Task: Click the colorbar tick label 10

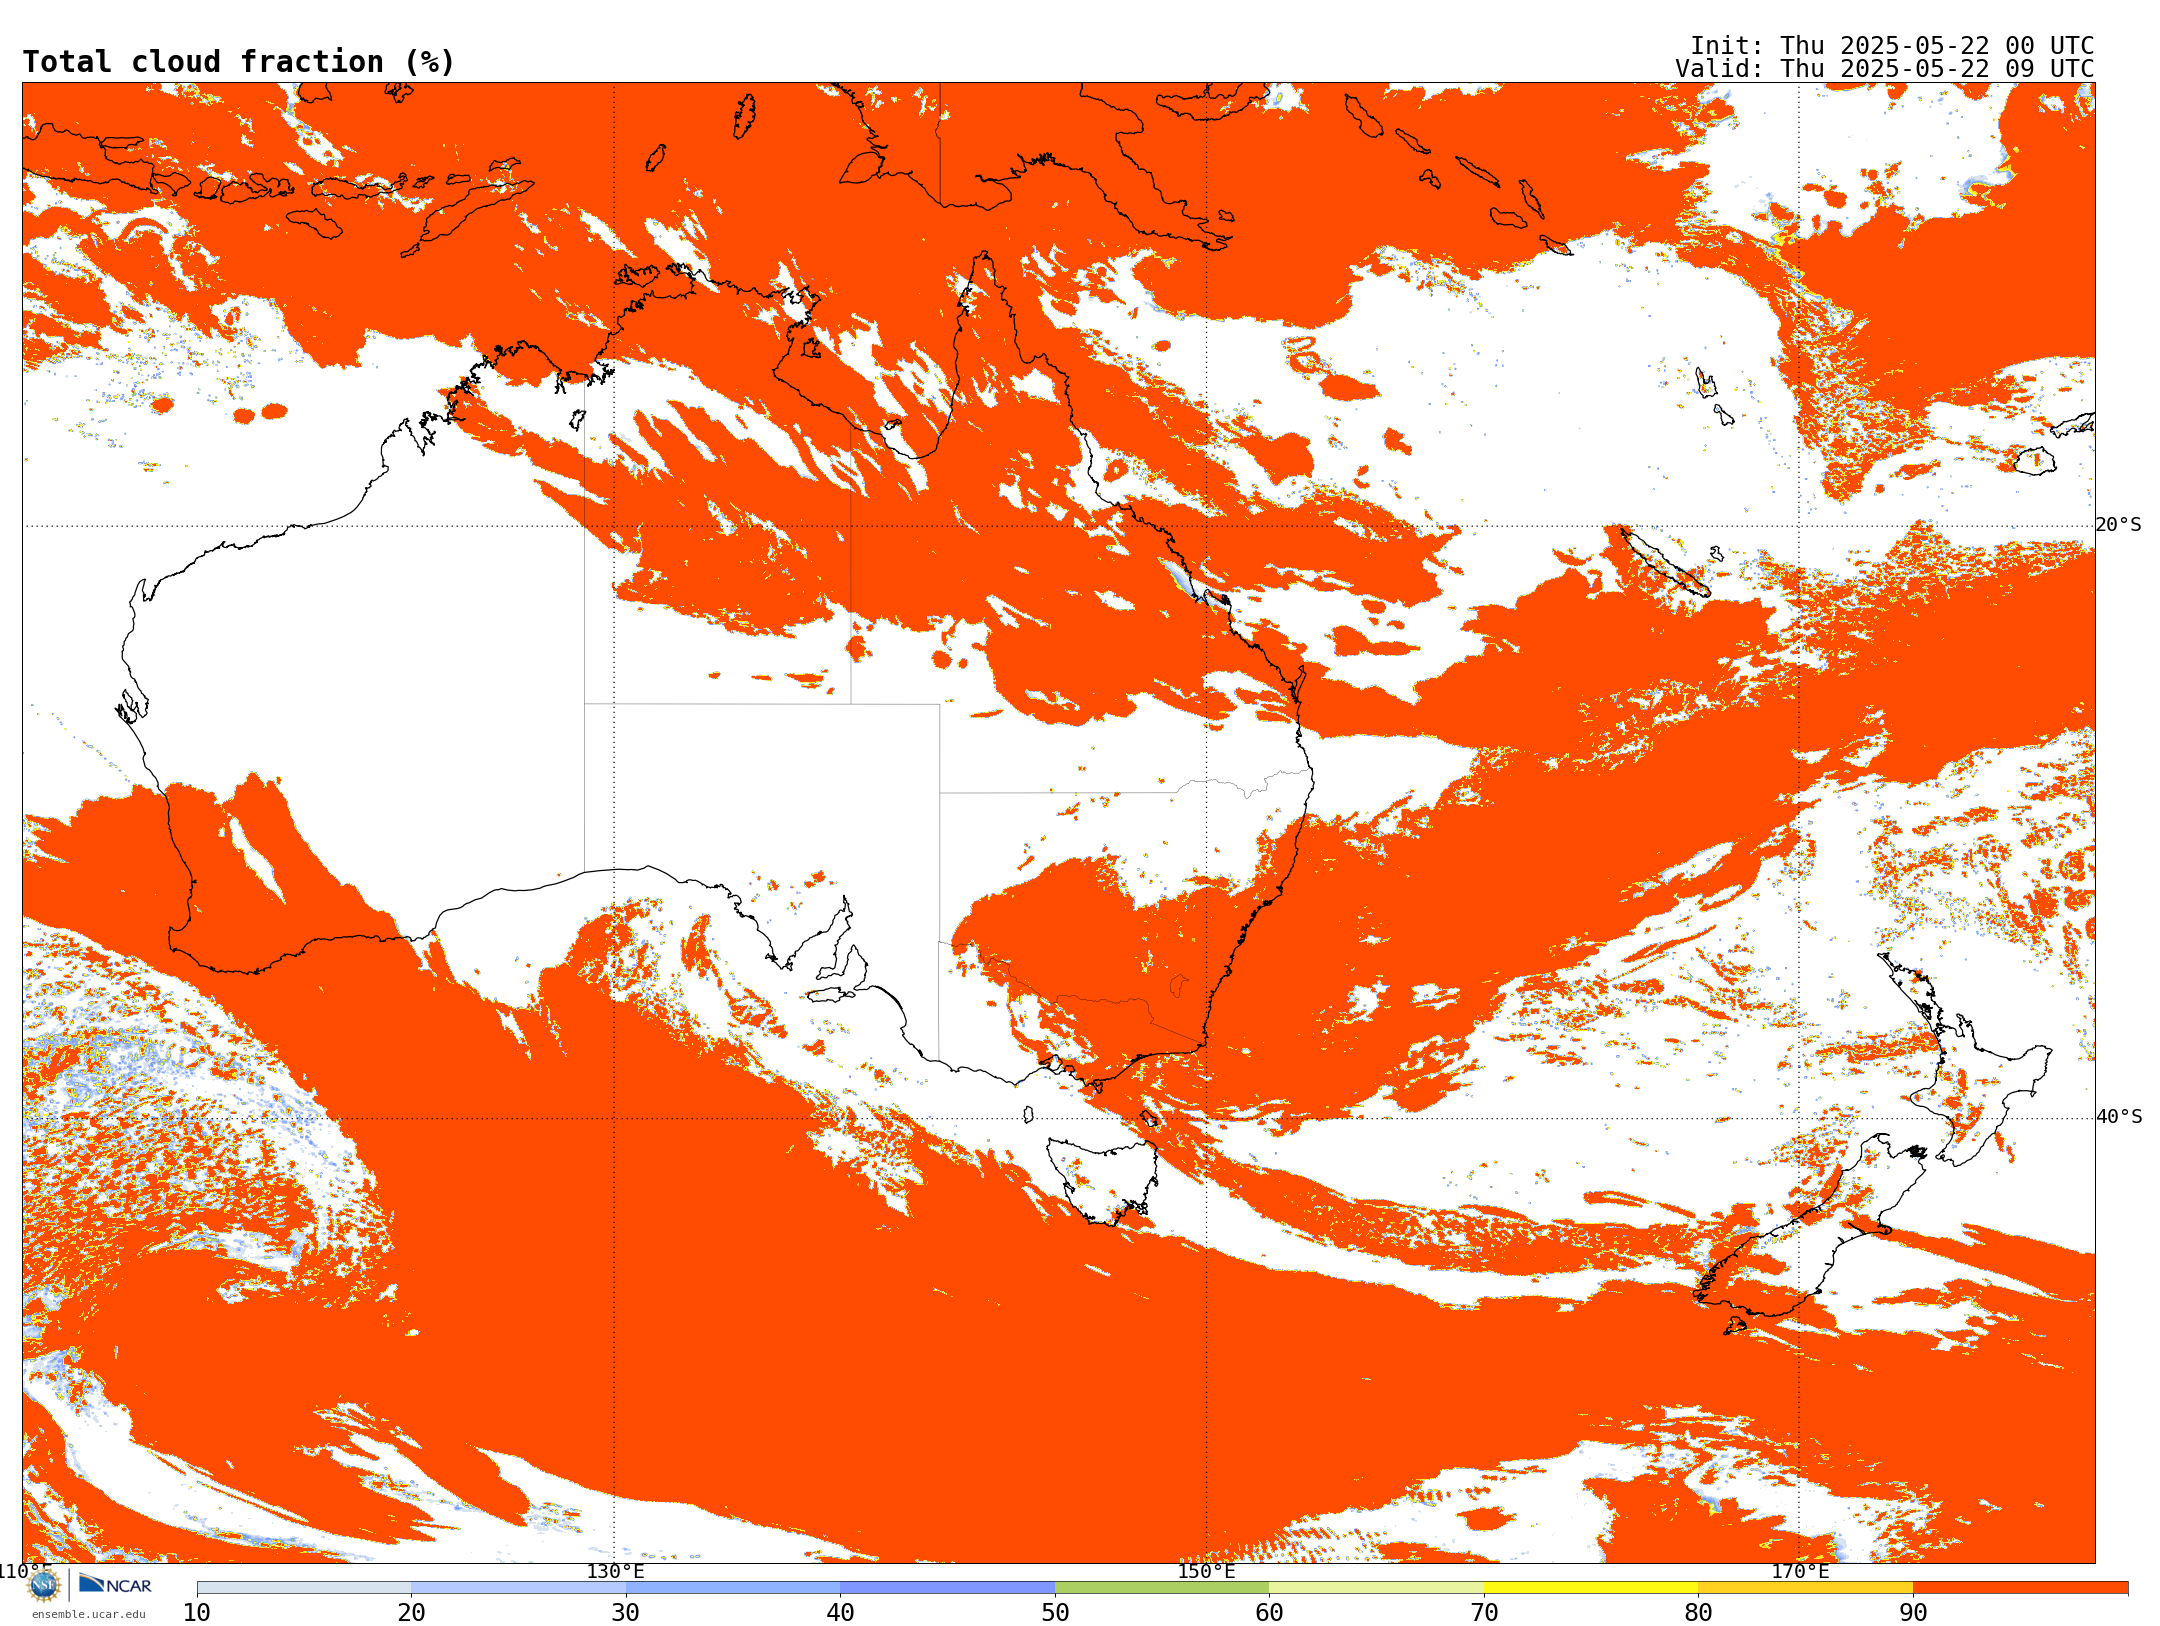Action: click(x=197, y=1613)
